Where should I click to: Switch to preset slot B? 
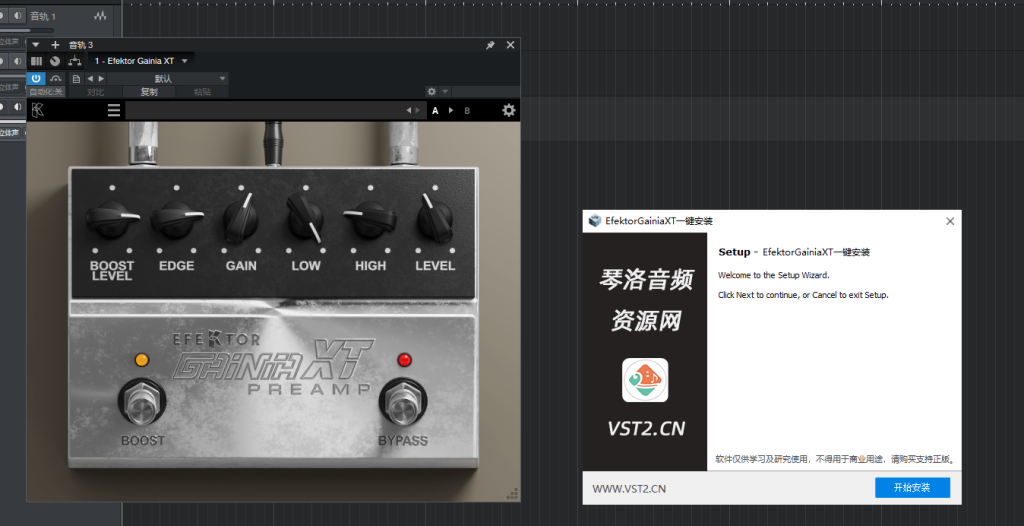coord(466,111)
